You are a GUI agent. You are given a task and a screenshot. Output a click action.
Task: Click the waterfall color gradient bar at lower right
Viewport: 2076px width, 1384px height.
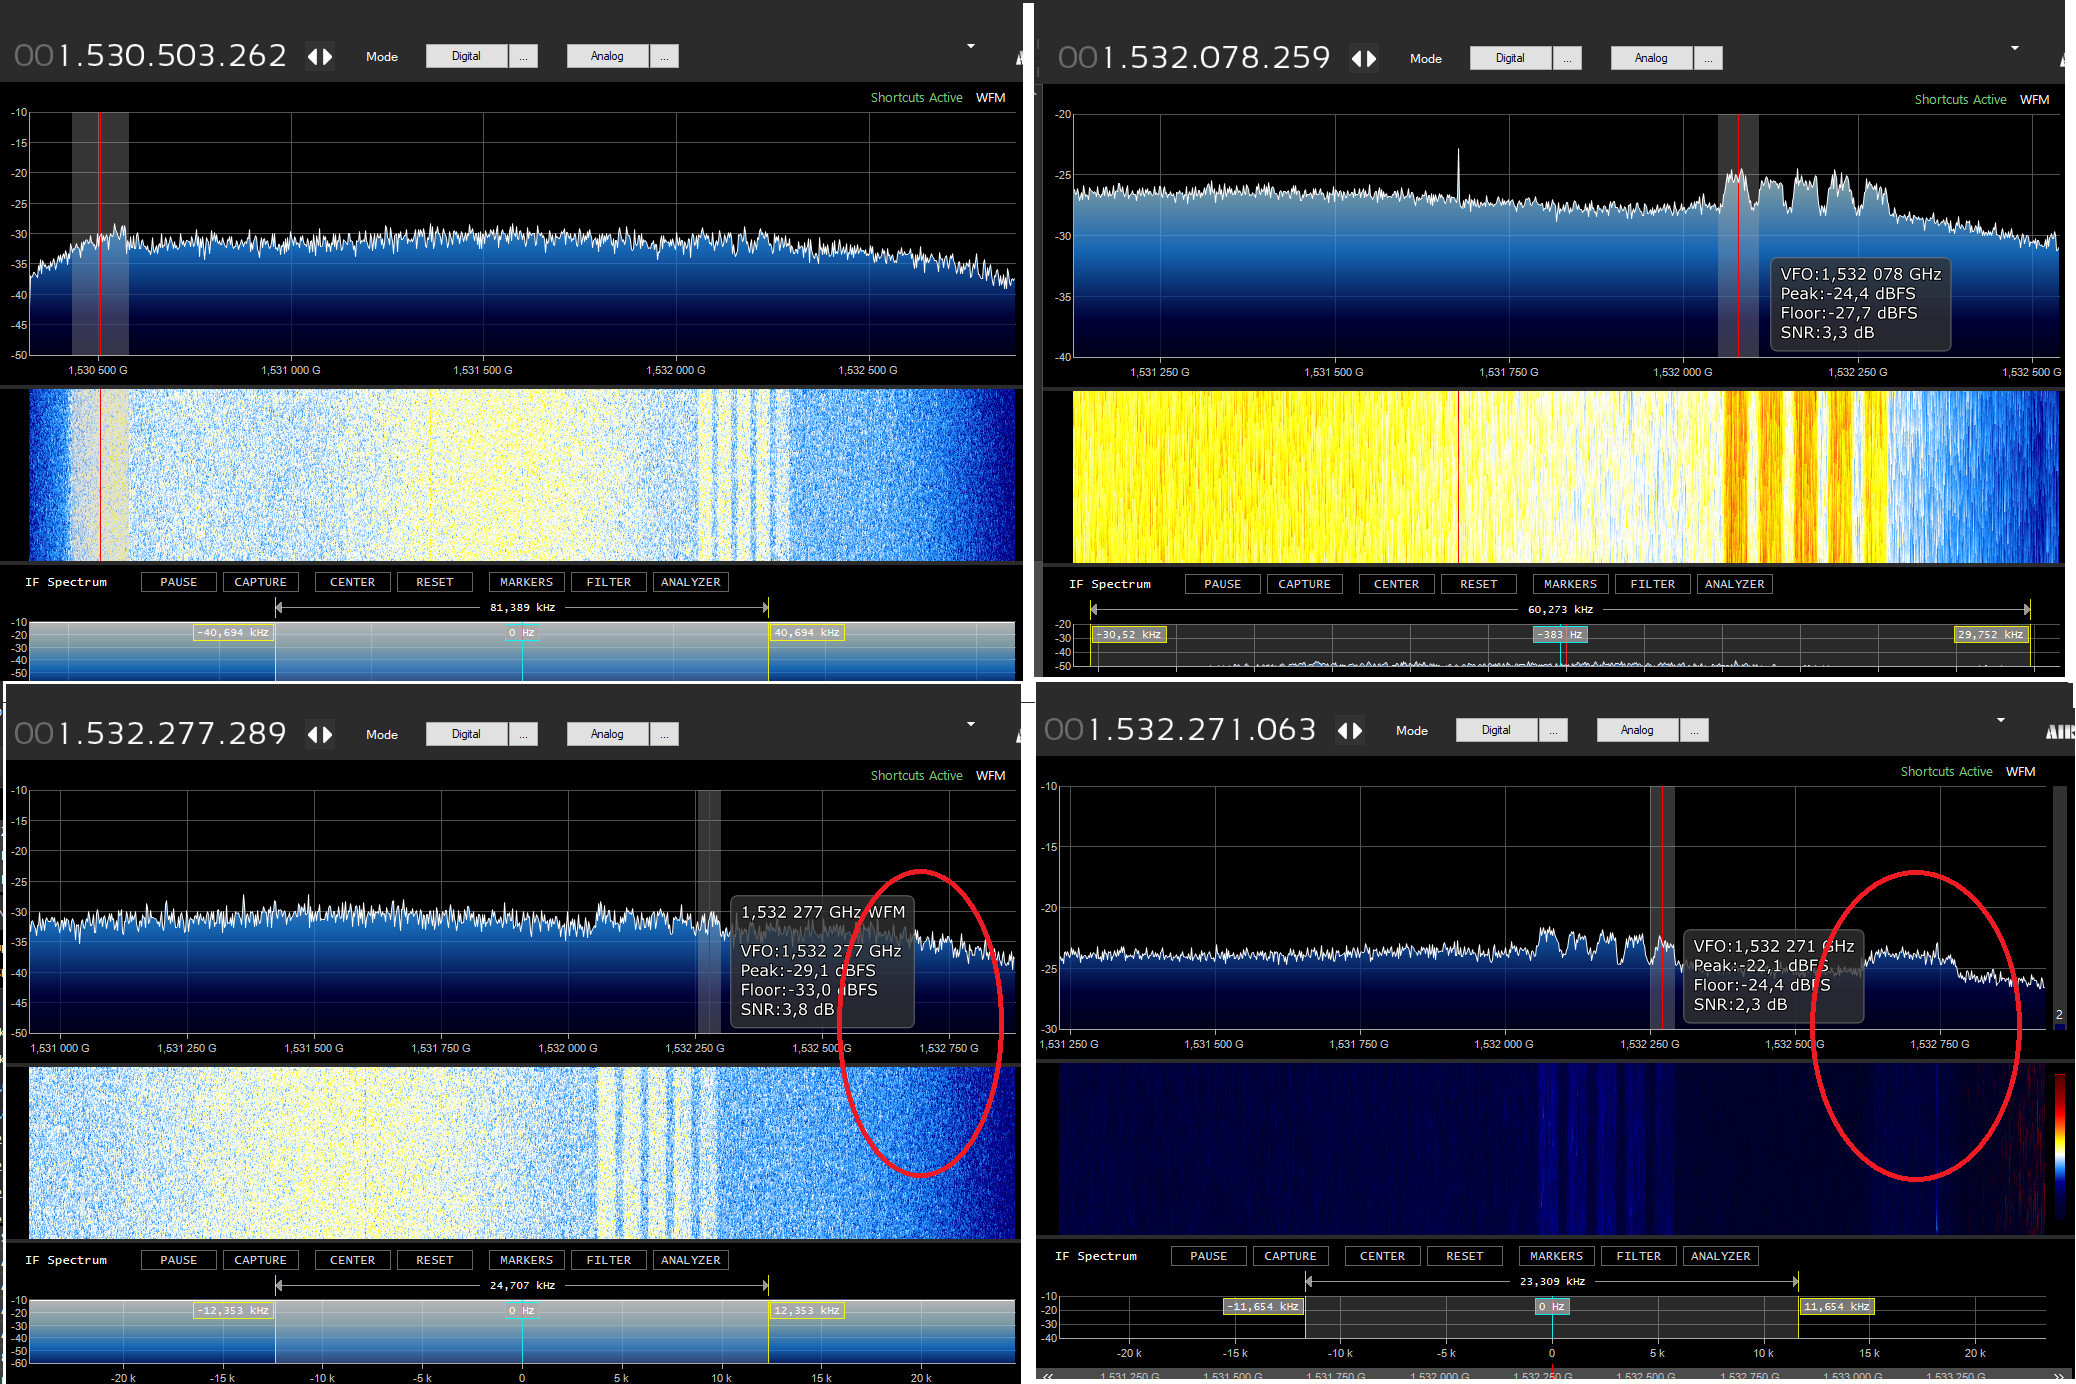click(x=2059, y=1145)
